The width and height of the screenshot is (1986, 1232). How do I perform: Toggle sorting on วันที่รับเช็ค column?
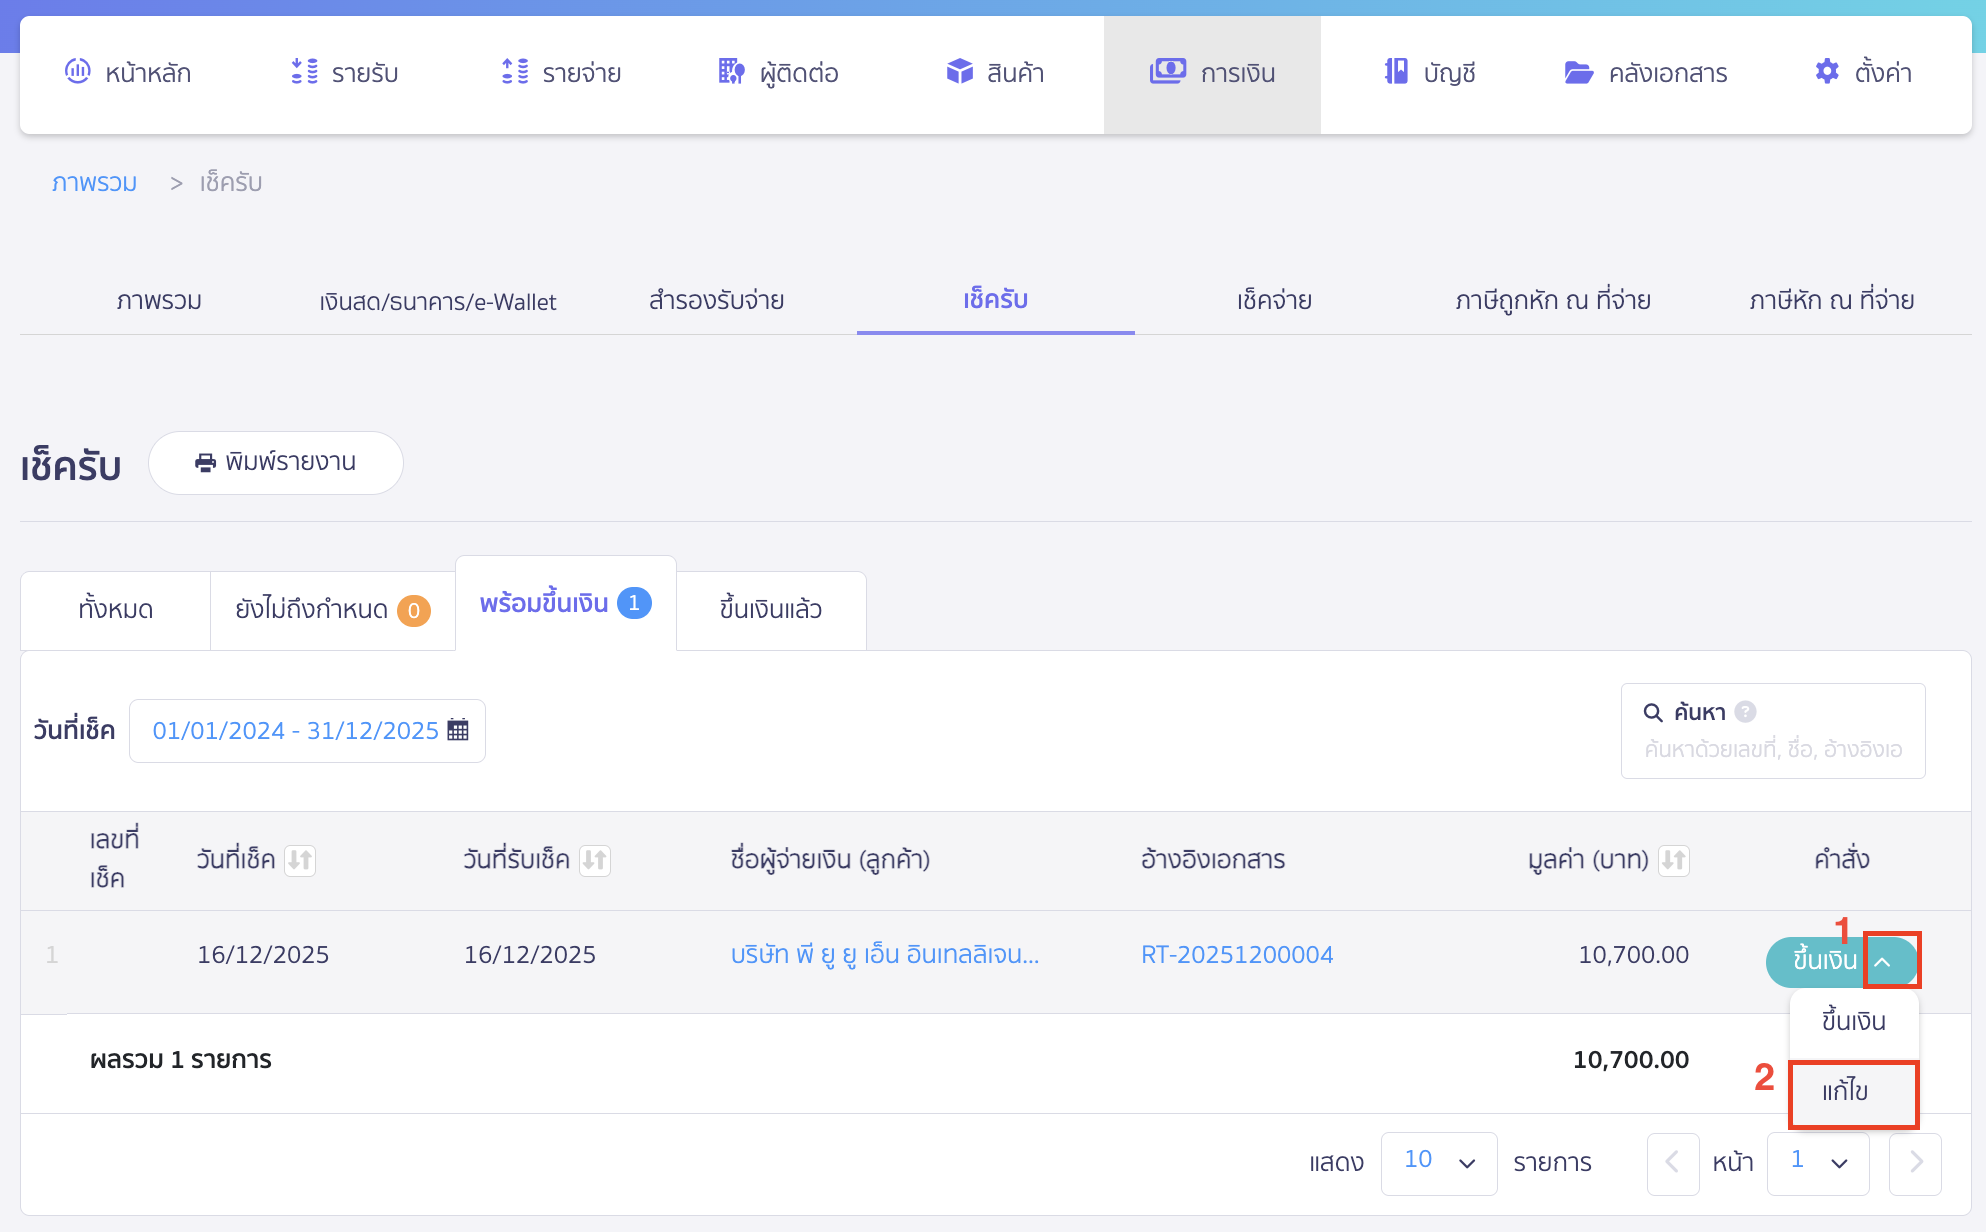click(594, 860)
